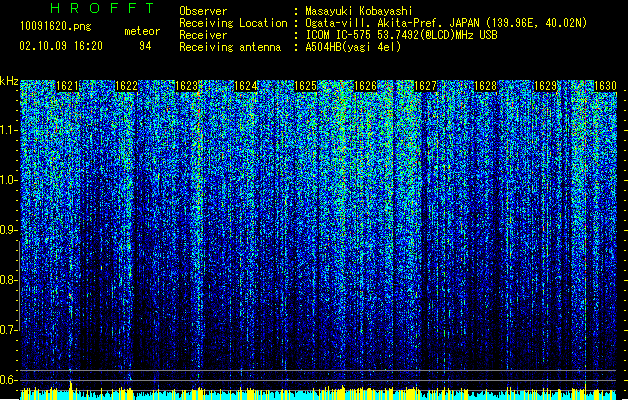This screenshot has height=400, width=629.
Task: Click the 0.7 kHz axis label
Action: (x=9, y=330)
